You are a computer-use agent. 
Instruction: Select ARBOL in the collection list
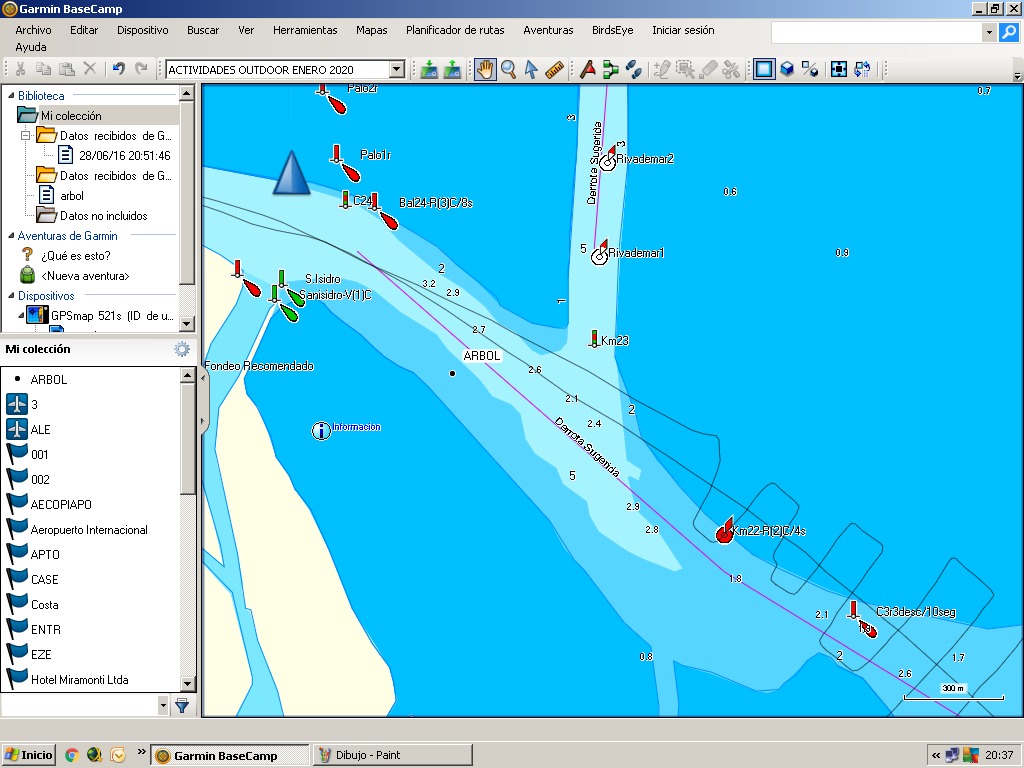coord(48,379)
